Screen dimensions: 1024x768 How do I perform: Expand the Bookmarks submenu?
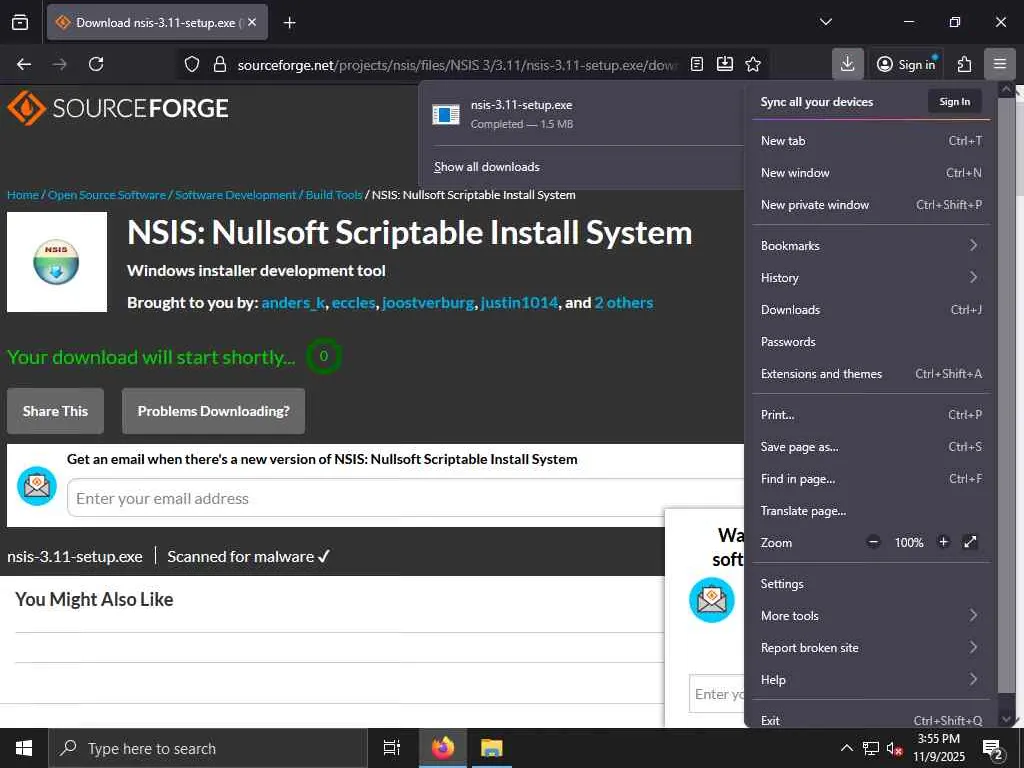[x=871, y=246]
